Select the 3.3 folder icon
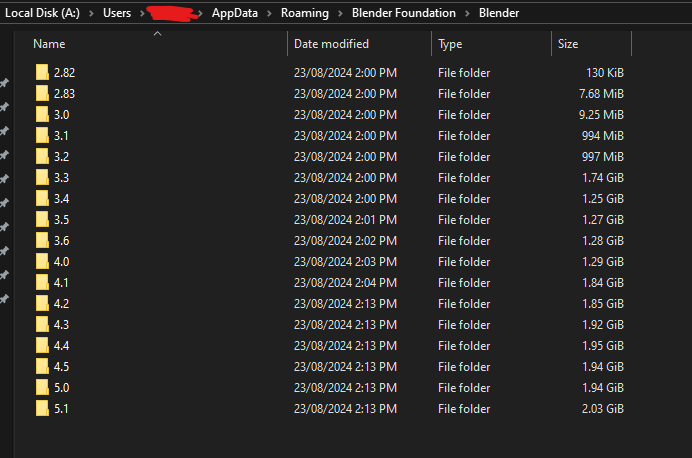Image resolution: width=692 pixels, height=458 pixels. pos(42,177)
